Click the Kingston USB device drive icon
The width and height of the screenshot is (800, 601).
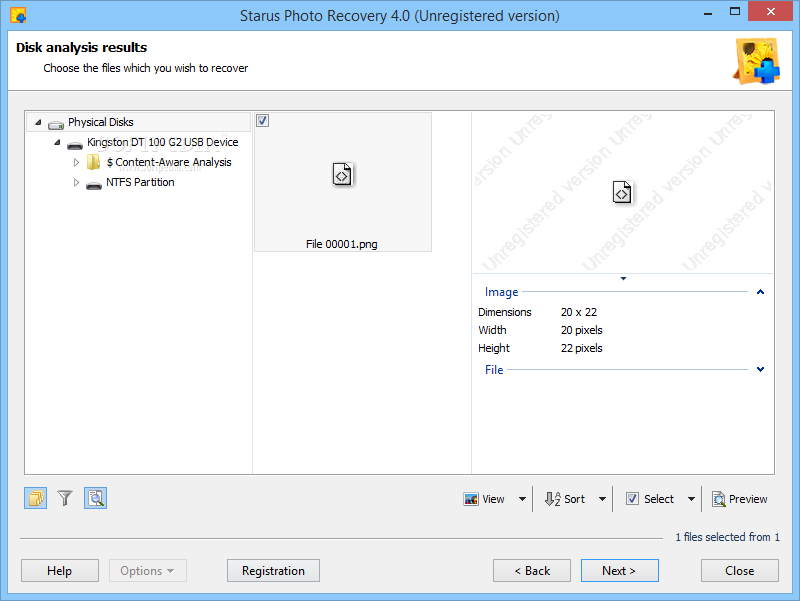74,145
